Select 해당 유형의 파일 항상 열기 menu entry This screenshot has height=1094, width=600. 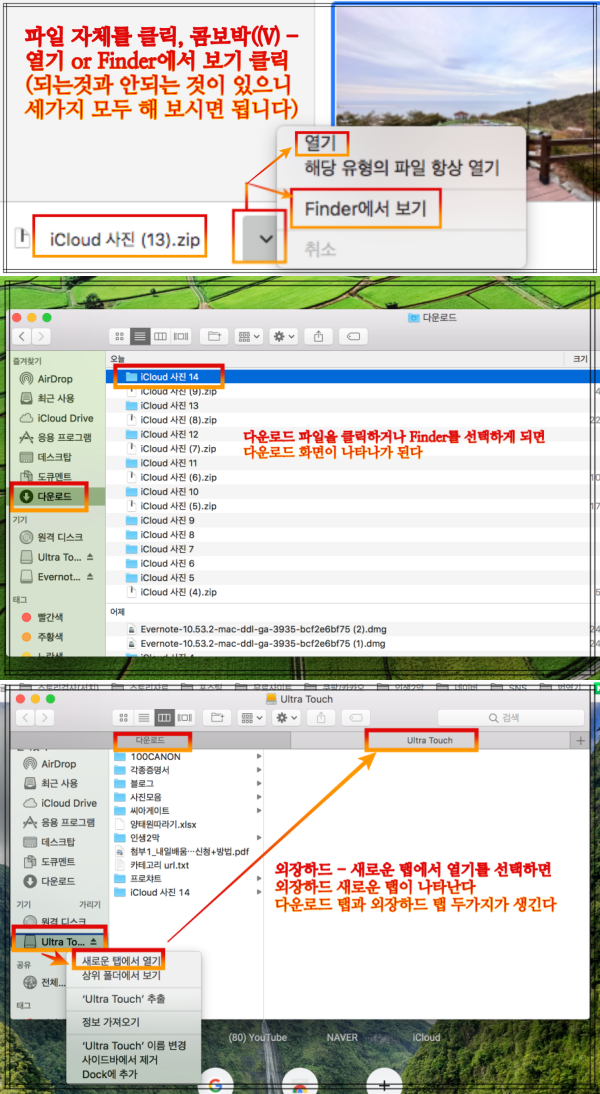pos(402,168)
